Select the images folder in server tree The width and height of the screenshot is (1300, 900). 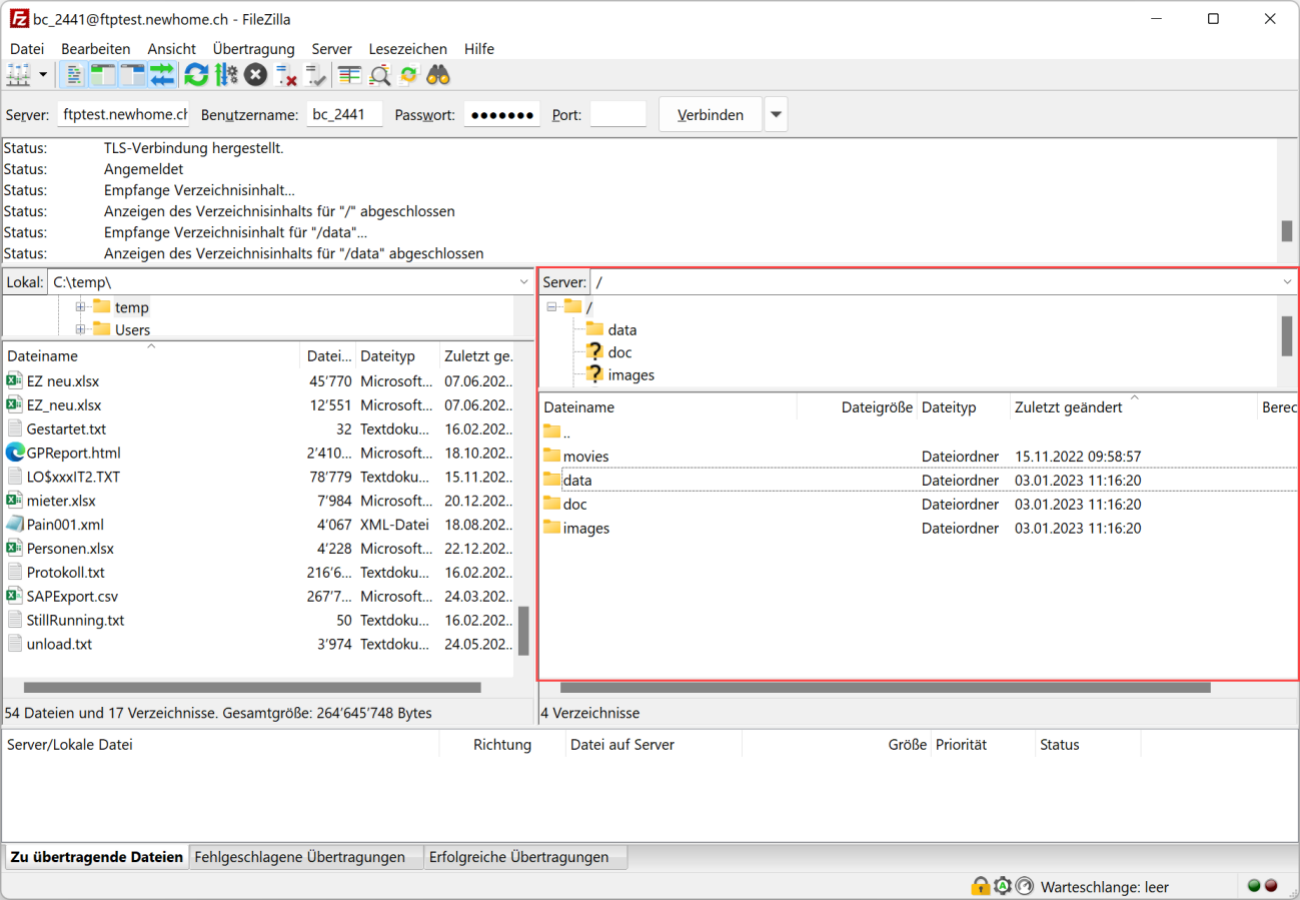[x=631, y=375]
